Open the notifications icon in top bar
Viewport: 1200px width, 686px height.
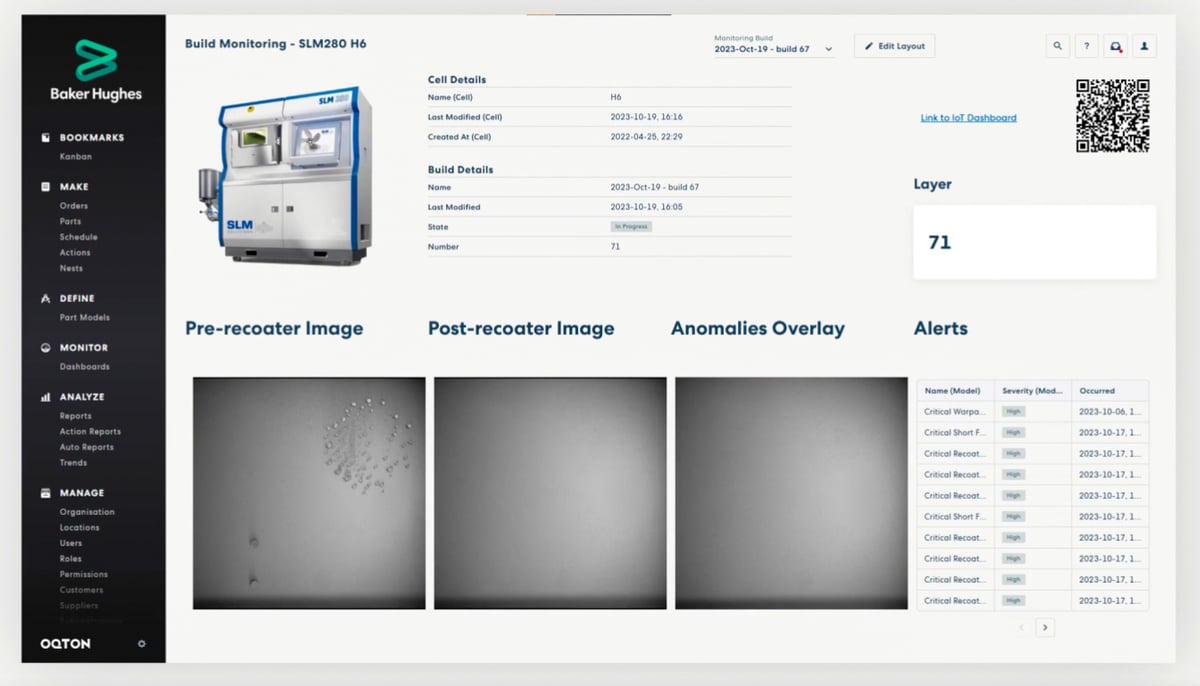coord(1115,46)
